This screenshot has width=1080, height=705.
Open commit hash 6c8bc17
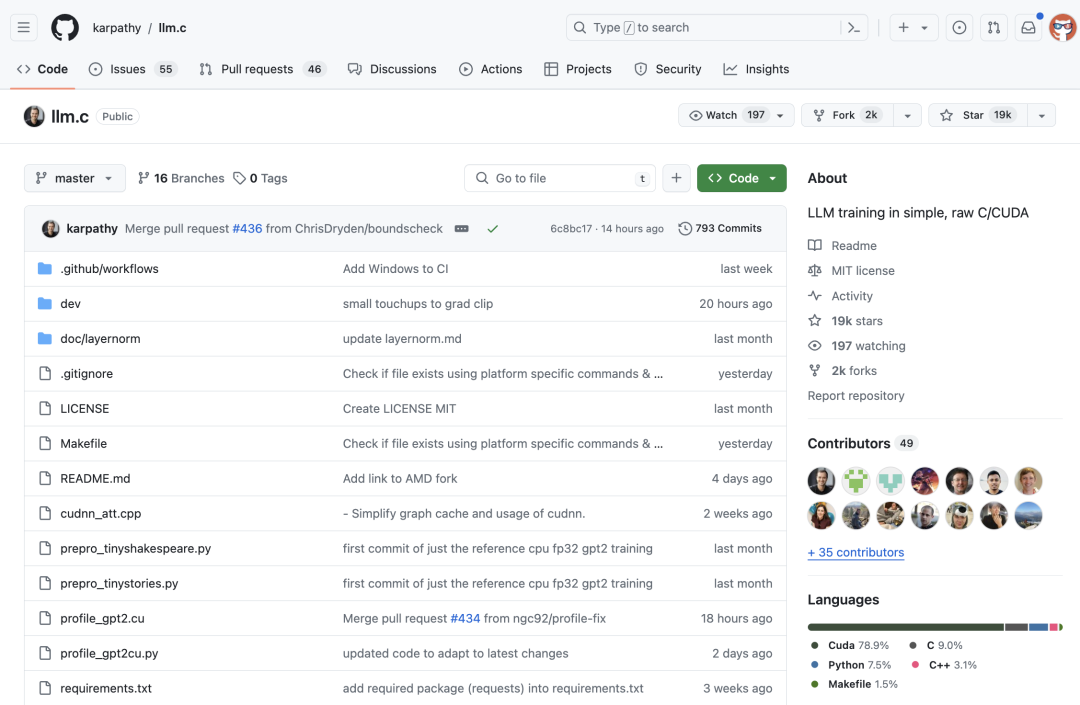pos(571,229)
